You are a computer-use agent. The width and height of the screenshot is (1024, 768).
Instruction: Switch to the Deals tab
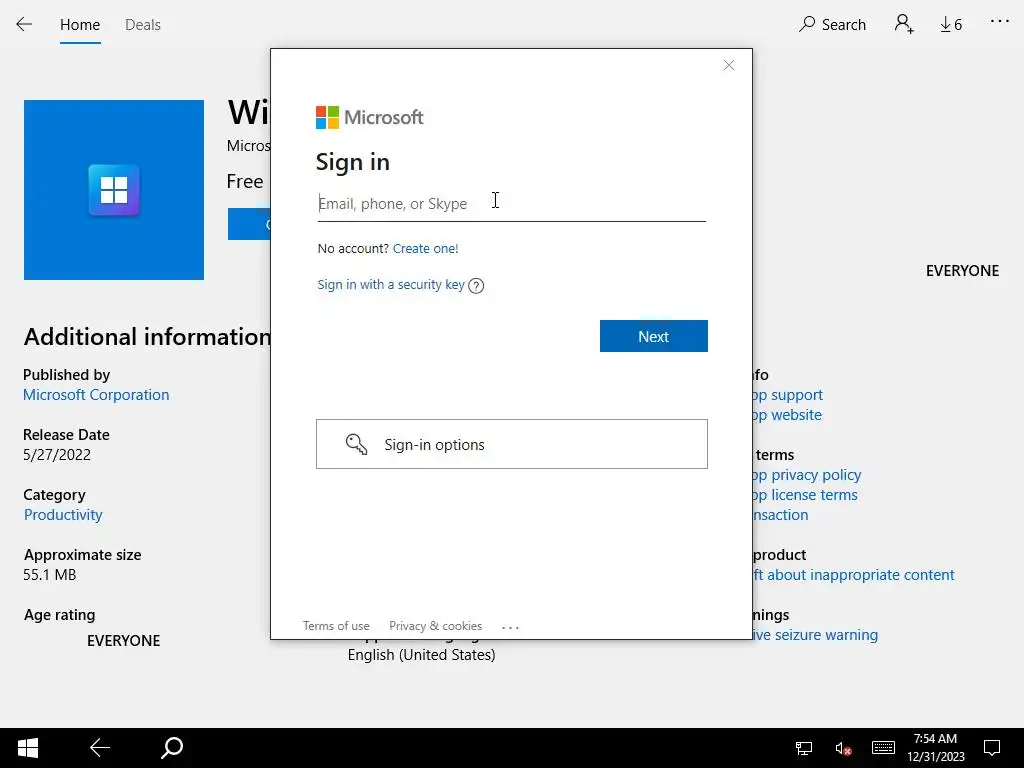pyautogui.click(x=142, y=25)
